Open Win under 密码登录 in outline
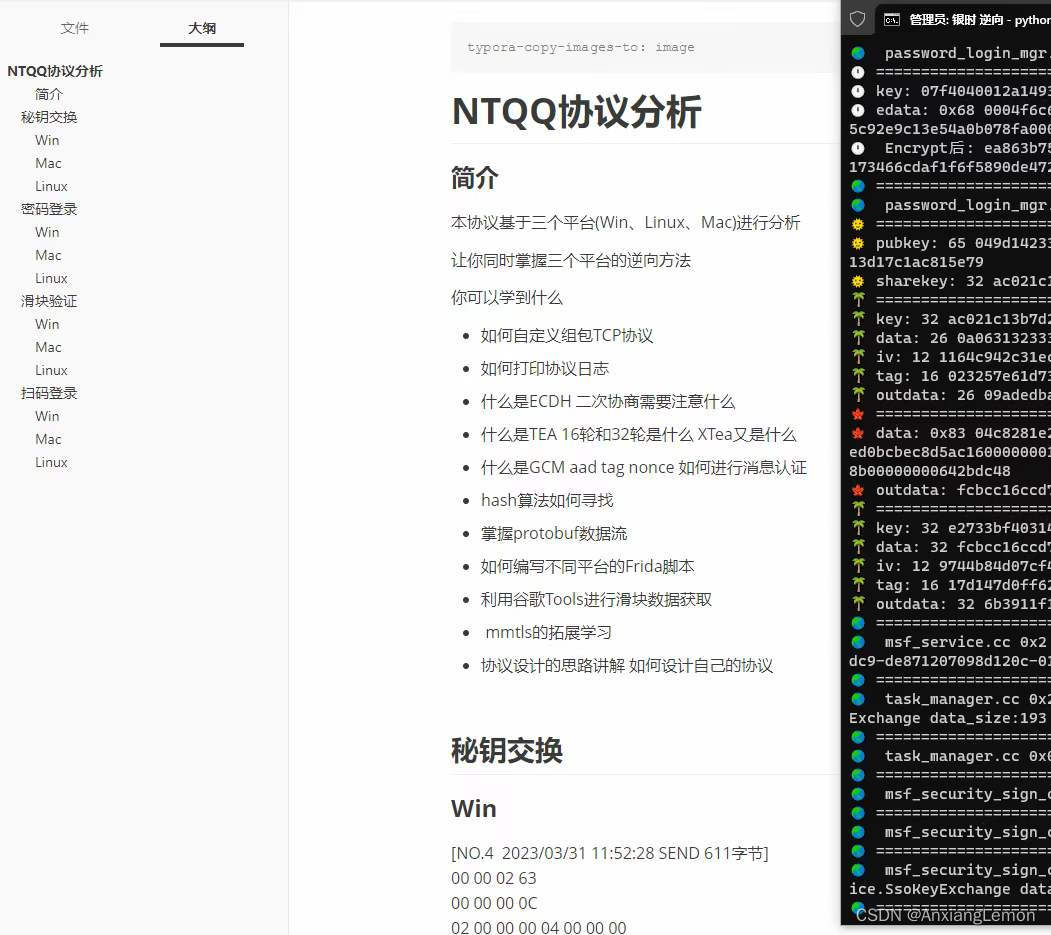 pyautogui.click(x=47, y=232)
